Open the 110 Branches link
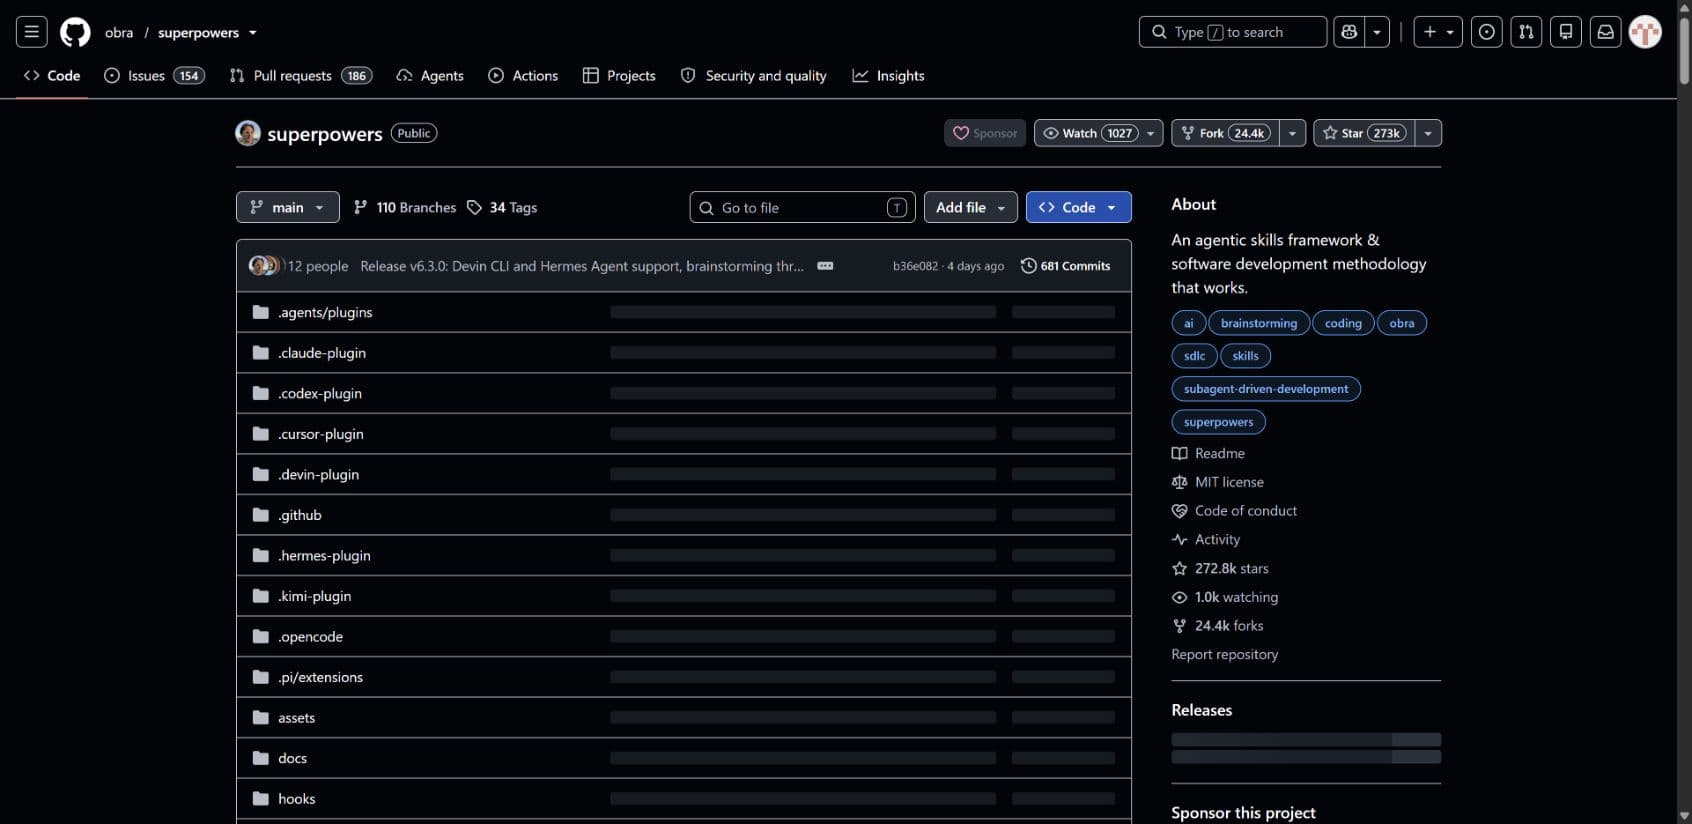 pos(405,207)
